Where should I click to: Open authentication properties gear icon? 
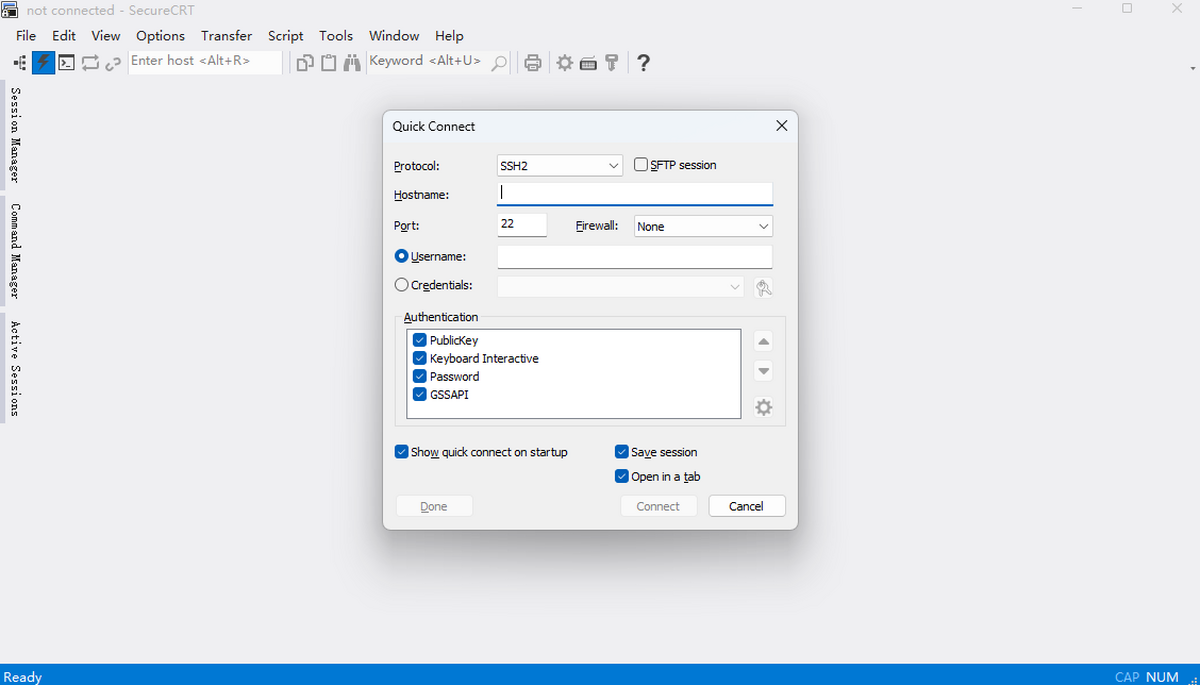coord(764,407)
